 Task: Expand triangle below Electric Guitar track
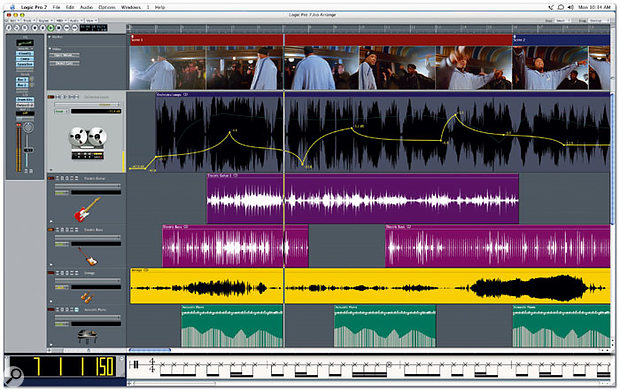(x=51, y=222)
